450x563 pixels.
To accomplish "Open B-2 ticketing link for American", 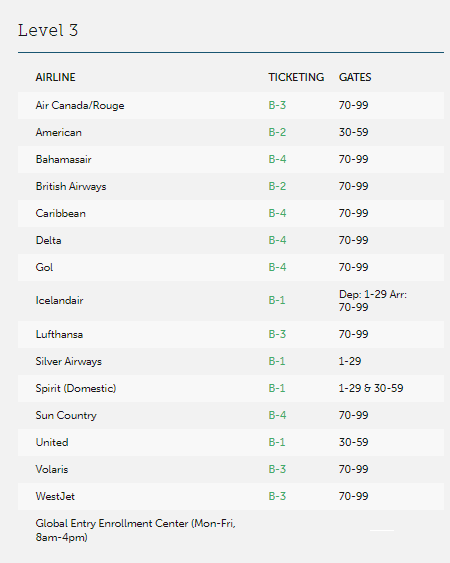I will click(277, 132).
